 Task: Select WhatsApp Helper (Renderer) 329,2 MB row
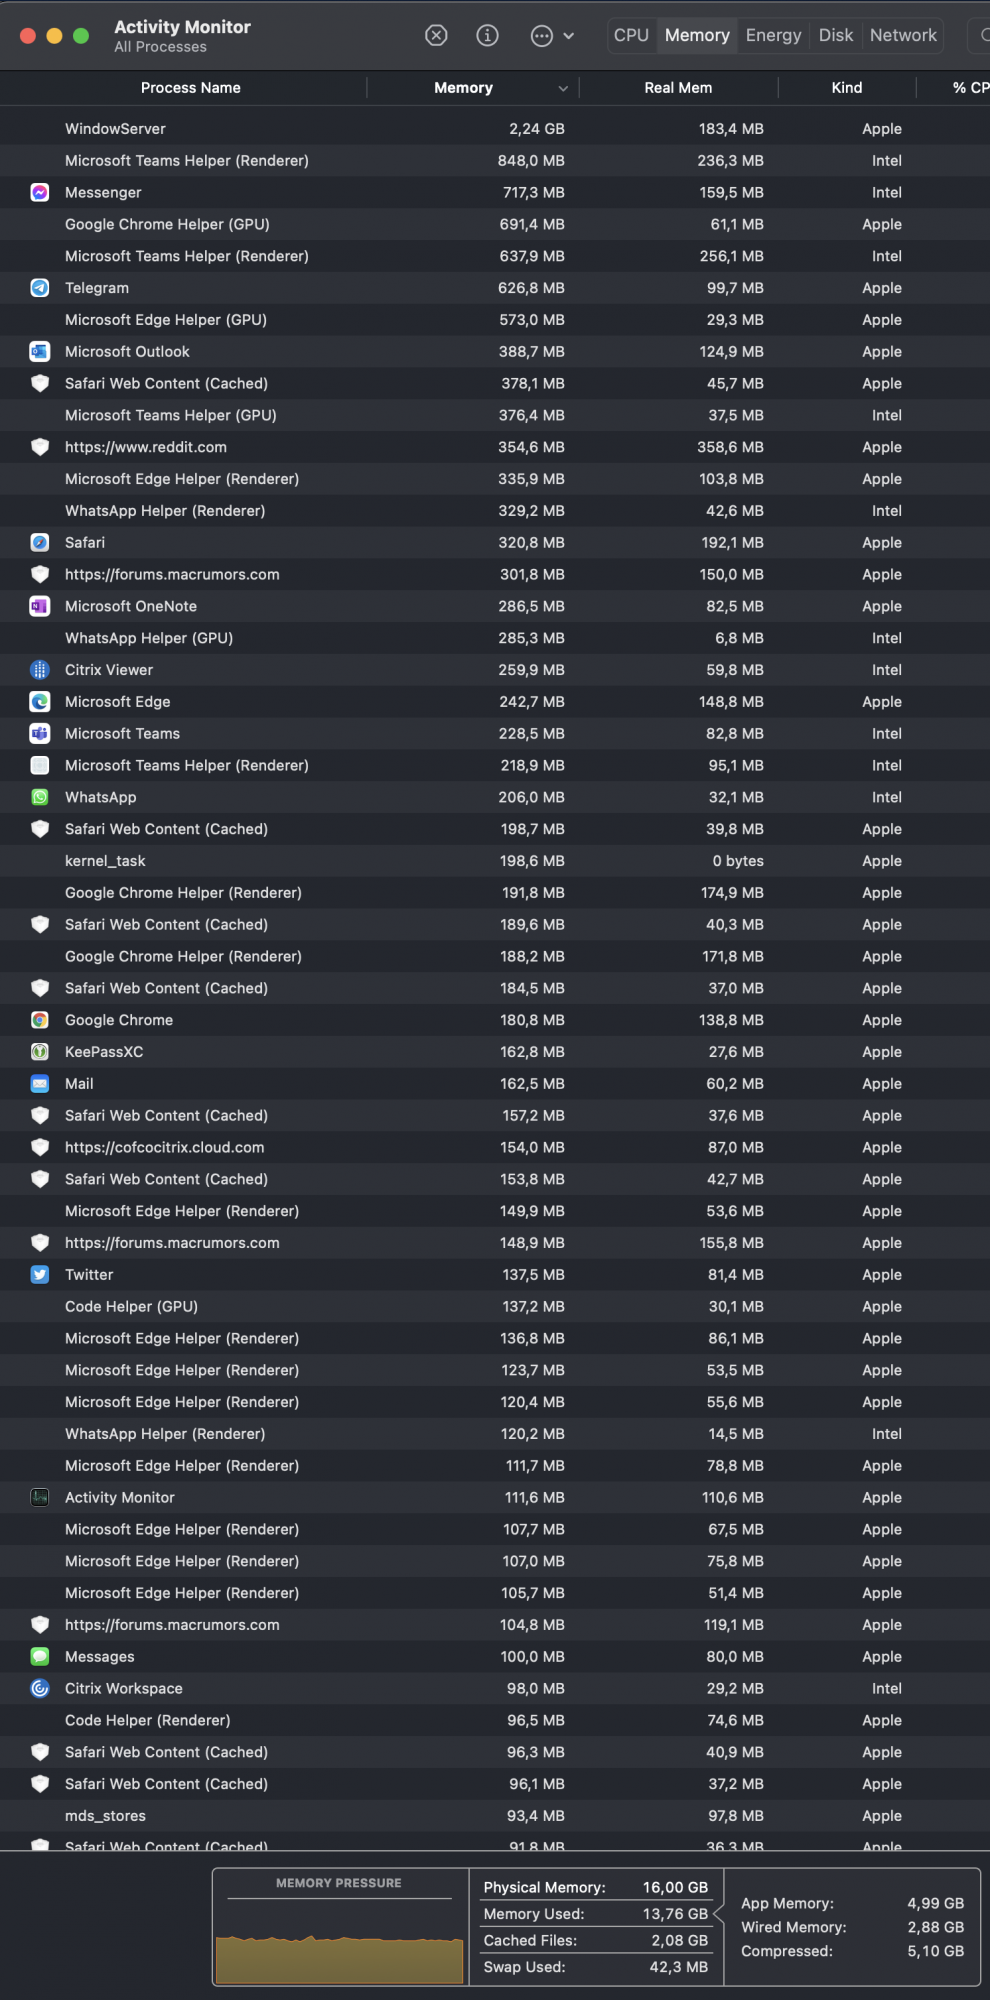495,511
